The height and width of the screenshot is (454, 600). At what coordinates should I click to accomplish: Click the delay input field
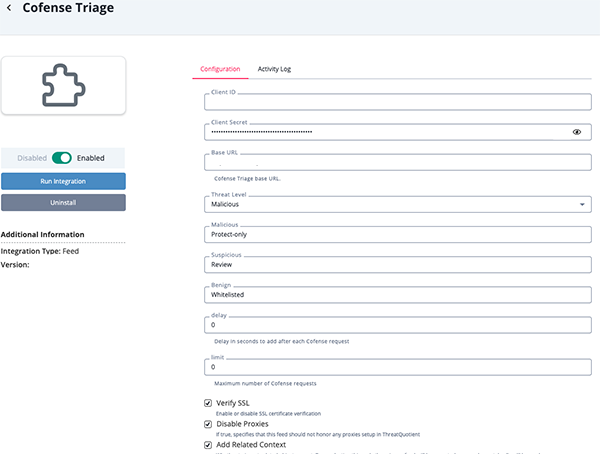pos(397,325)
